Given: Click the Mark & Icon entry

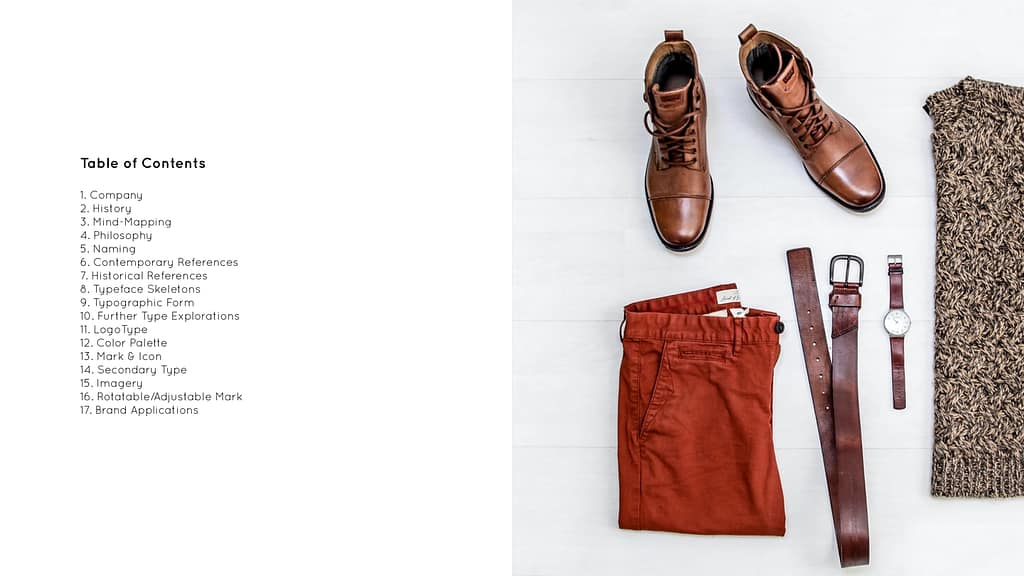Looking at the screenshot, I should [121, 356].
